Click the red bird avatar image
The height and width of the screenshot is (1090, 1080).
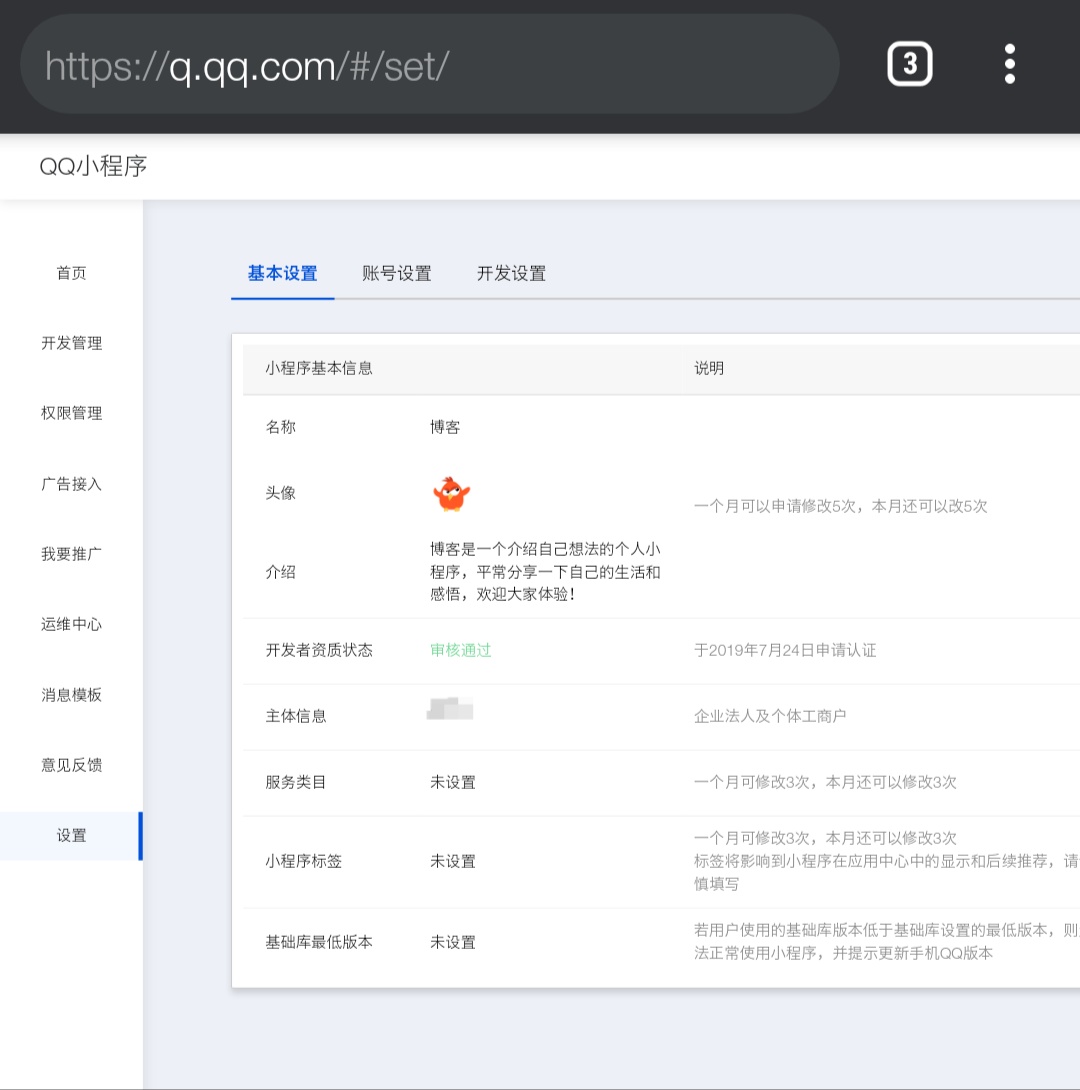tap(452, 494)
